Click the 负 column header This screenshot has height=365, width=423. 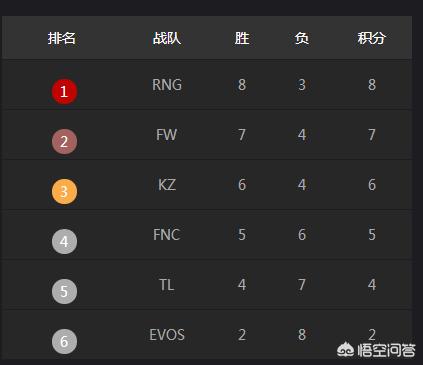click(302, 38)
